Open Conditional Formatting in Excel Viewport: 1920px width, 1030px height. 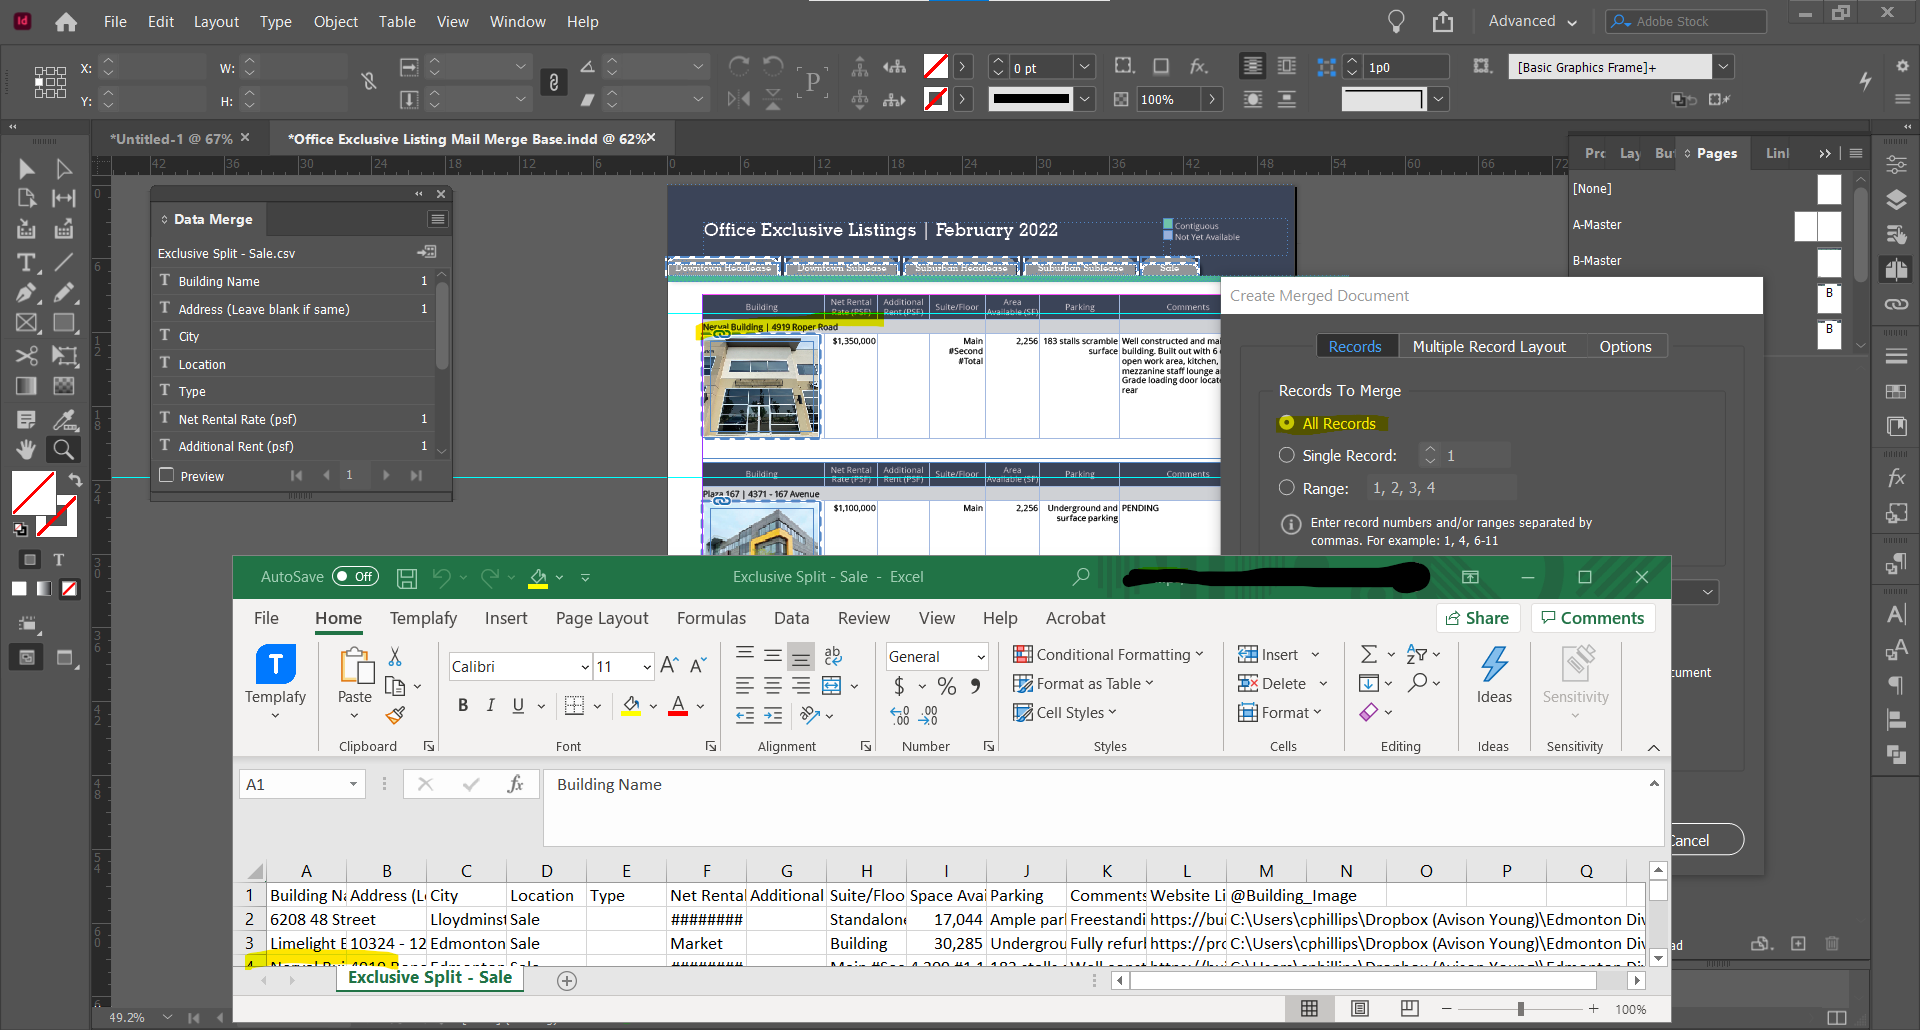1108,654
